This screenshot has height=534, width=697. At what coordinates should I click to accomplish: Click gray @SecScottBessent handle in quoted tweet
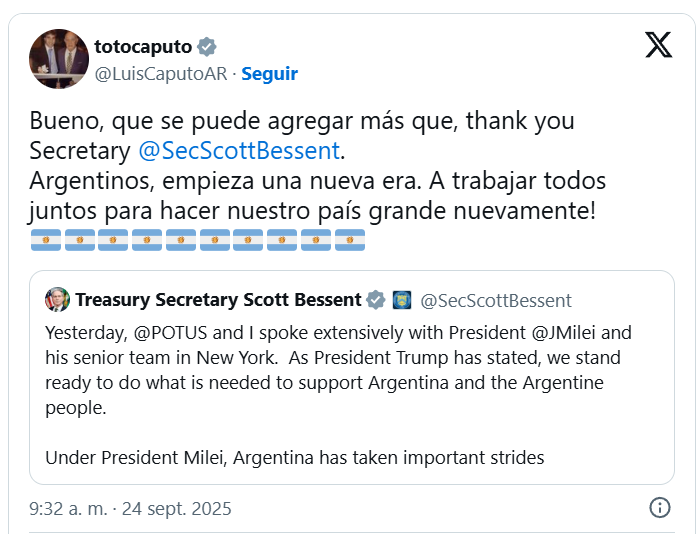(496, 300)
